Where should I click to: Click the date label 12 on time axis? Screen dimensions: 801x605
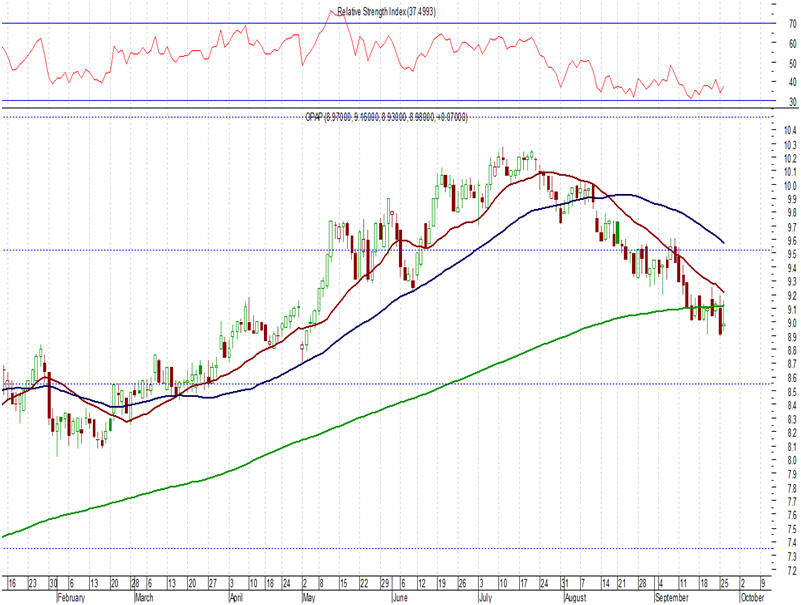click(422, 584)
